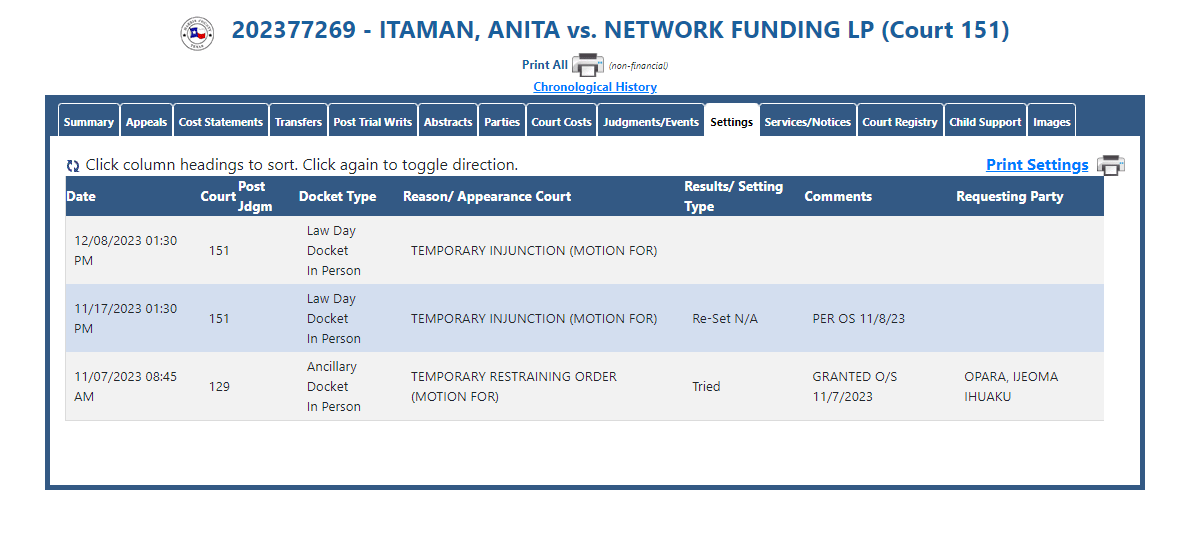Viewport: 1191px width, 533px height.
Task: Open the Parties tab
Action: (x=502, y=121)
